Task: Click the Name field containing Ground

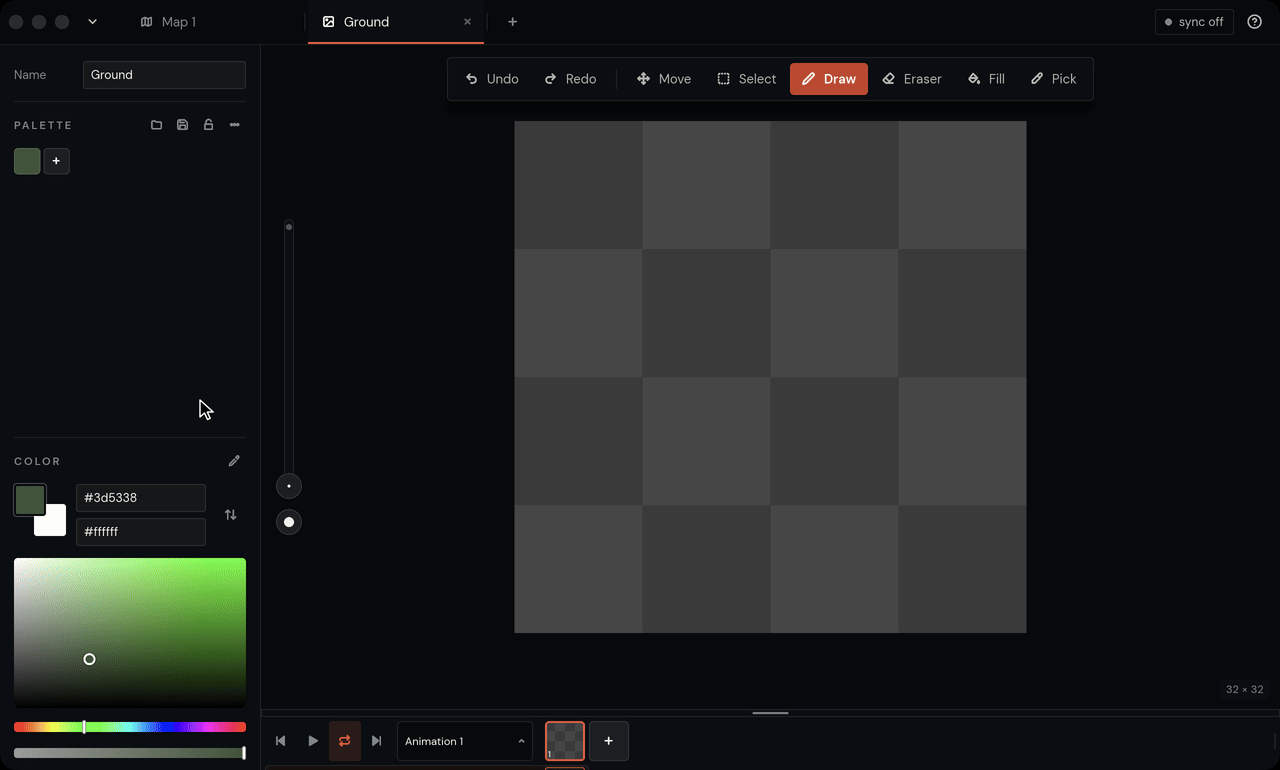Action: [x=164, y=75]
